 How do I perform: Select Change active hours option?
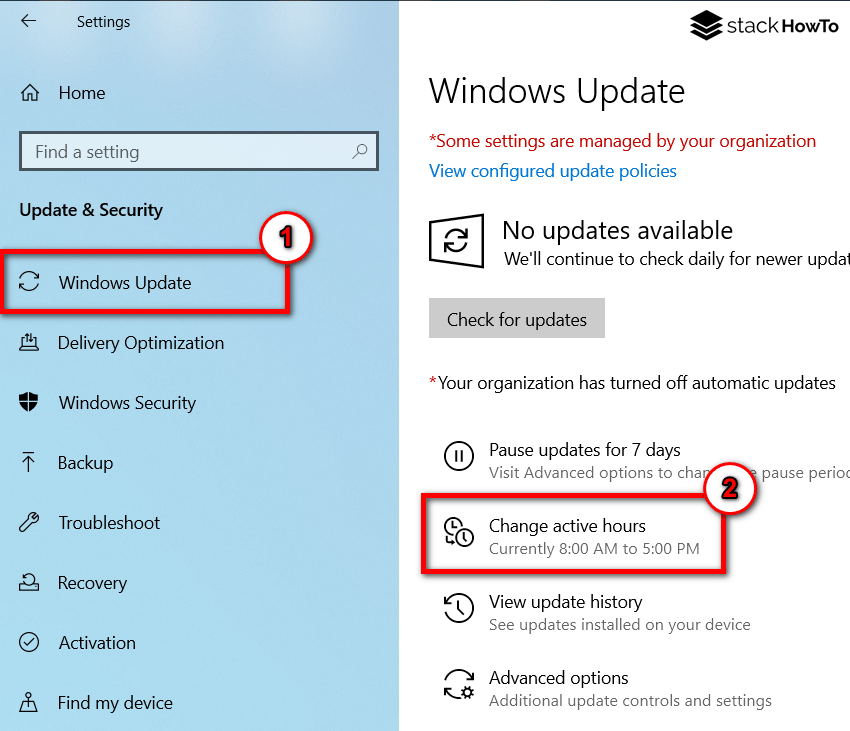coord(563,525)
